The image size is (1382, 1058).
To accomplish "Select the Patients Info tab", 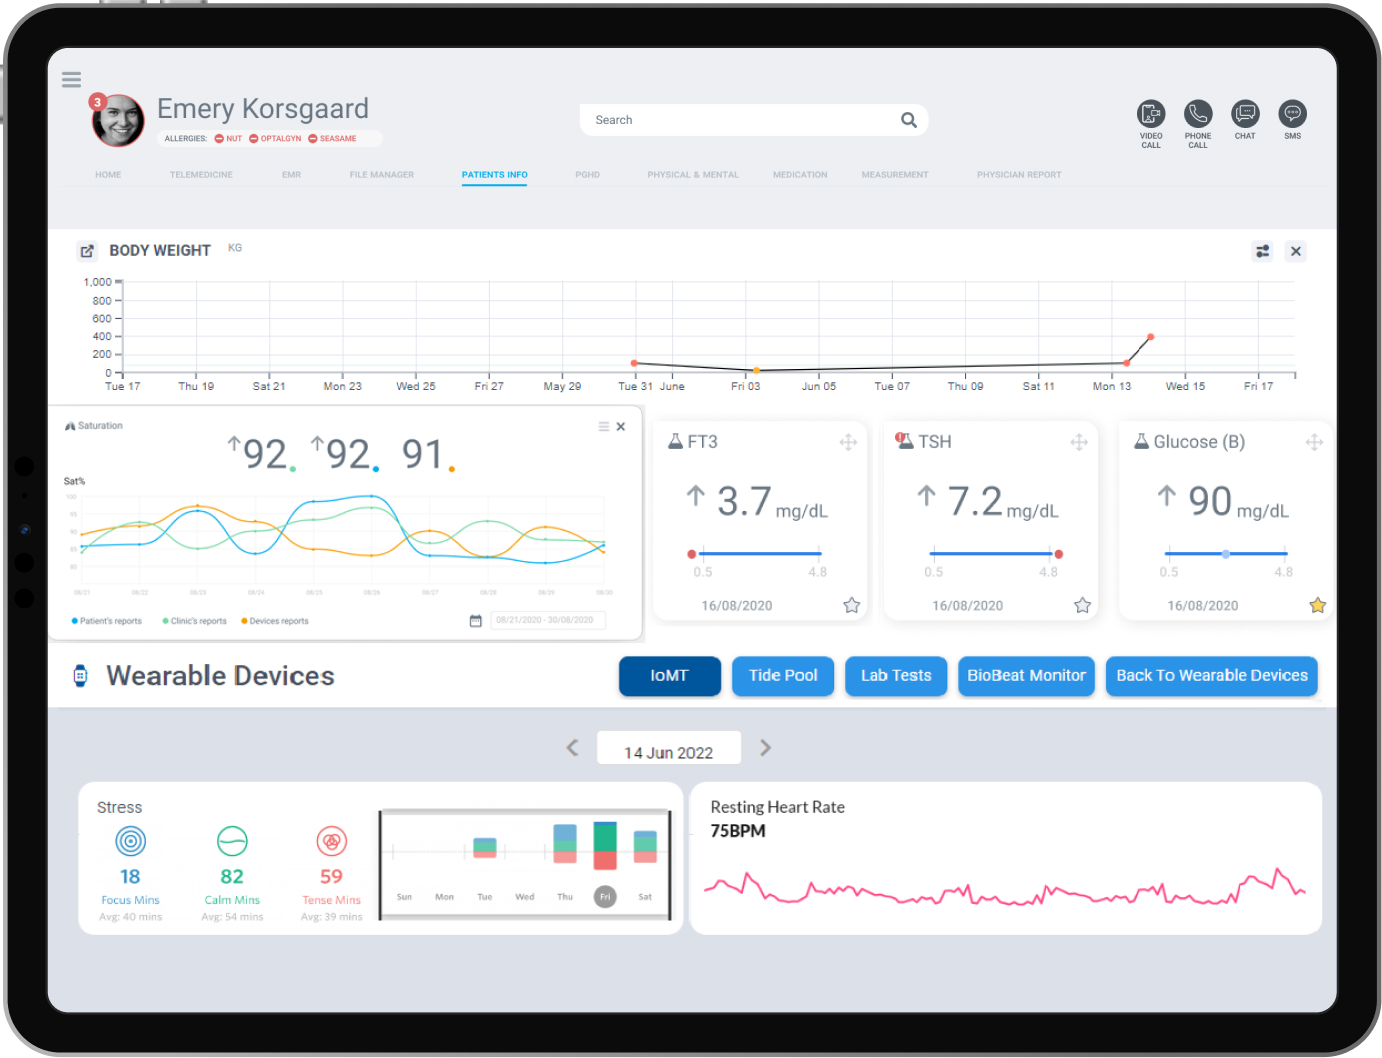I will (495, 175).
